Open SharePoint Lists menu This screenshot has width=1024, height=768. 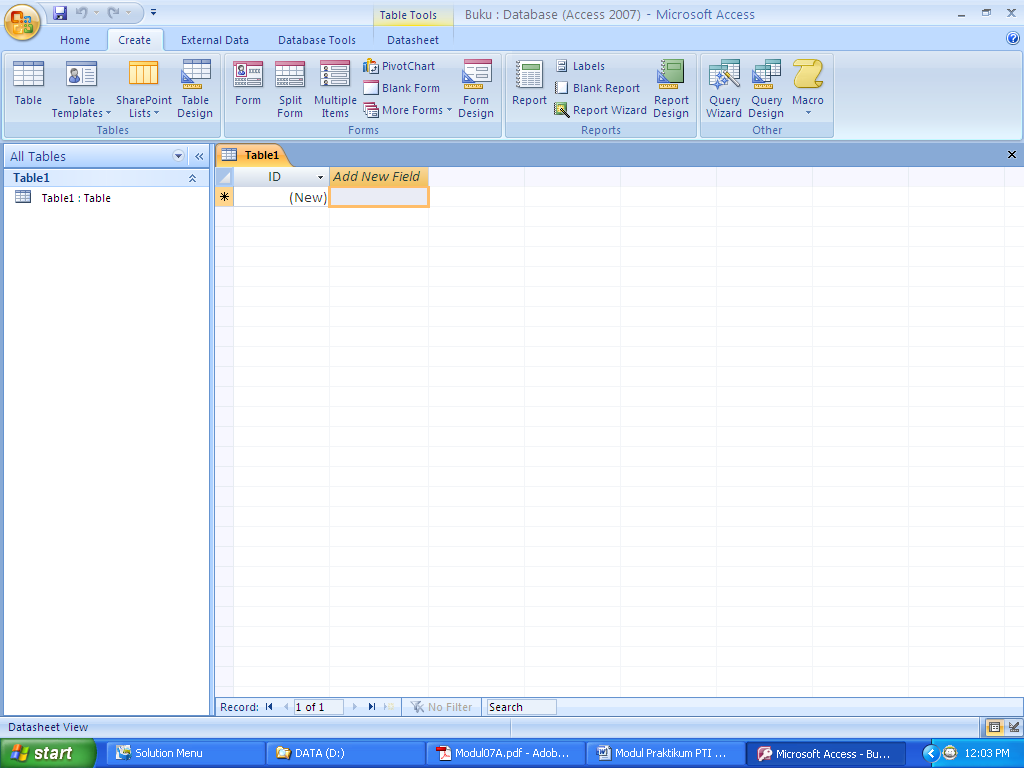pos(144,89)
